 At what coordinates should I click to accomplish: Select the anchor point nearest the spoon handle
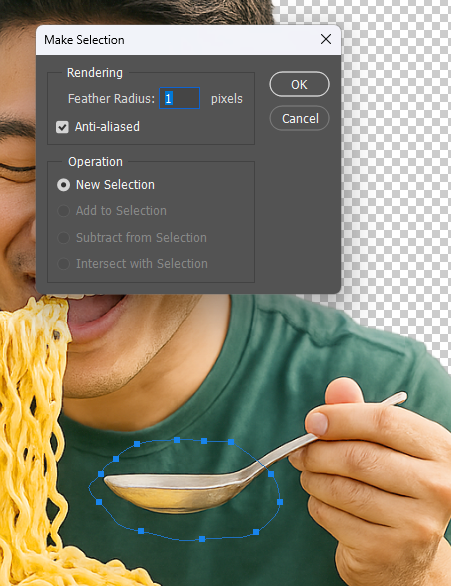click(x=271, y=474)
